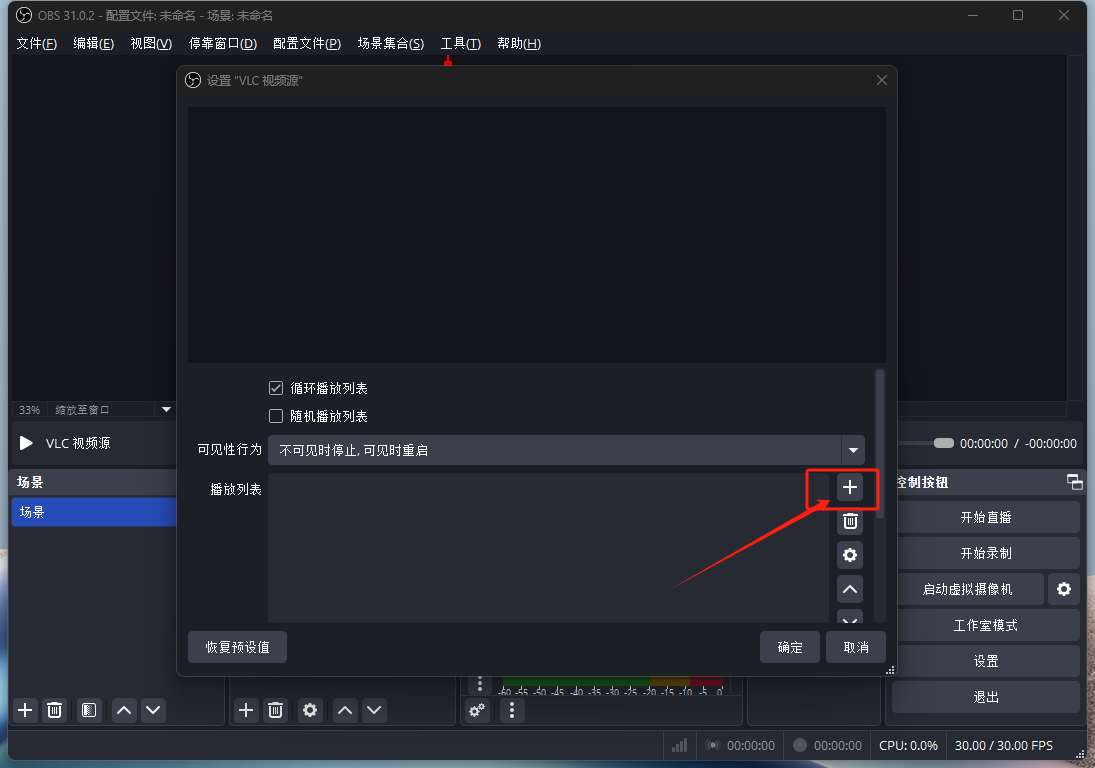Click the 确定 button
1095x768 pixels.
(789, 647)
